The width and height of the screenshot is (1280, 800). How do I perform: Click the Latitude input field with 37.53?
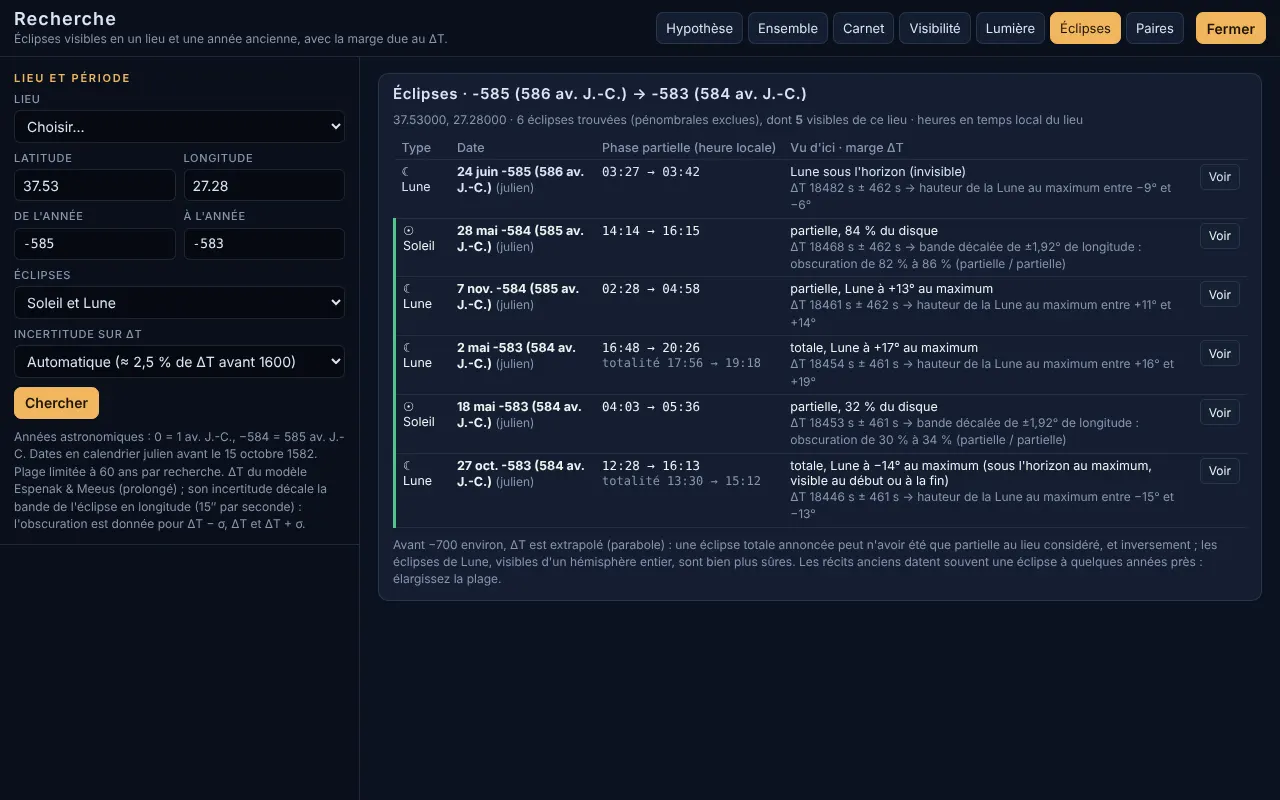click(95, 186)
